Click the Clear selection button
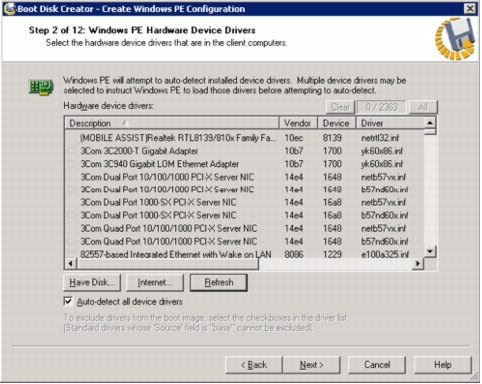The image size is (482, 384). coord(340,107)
